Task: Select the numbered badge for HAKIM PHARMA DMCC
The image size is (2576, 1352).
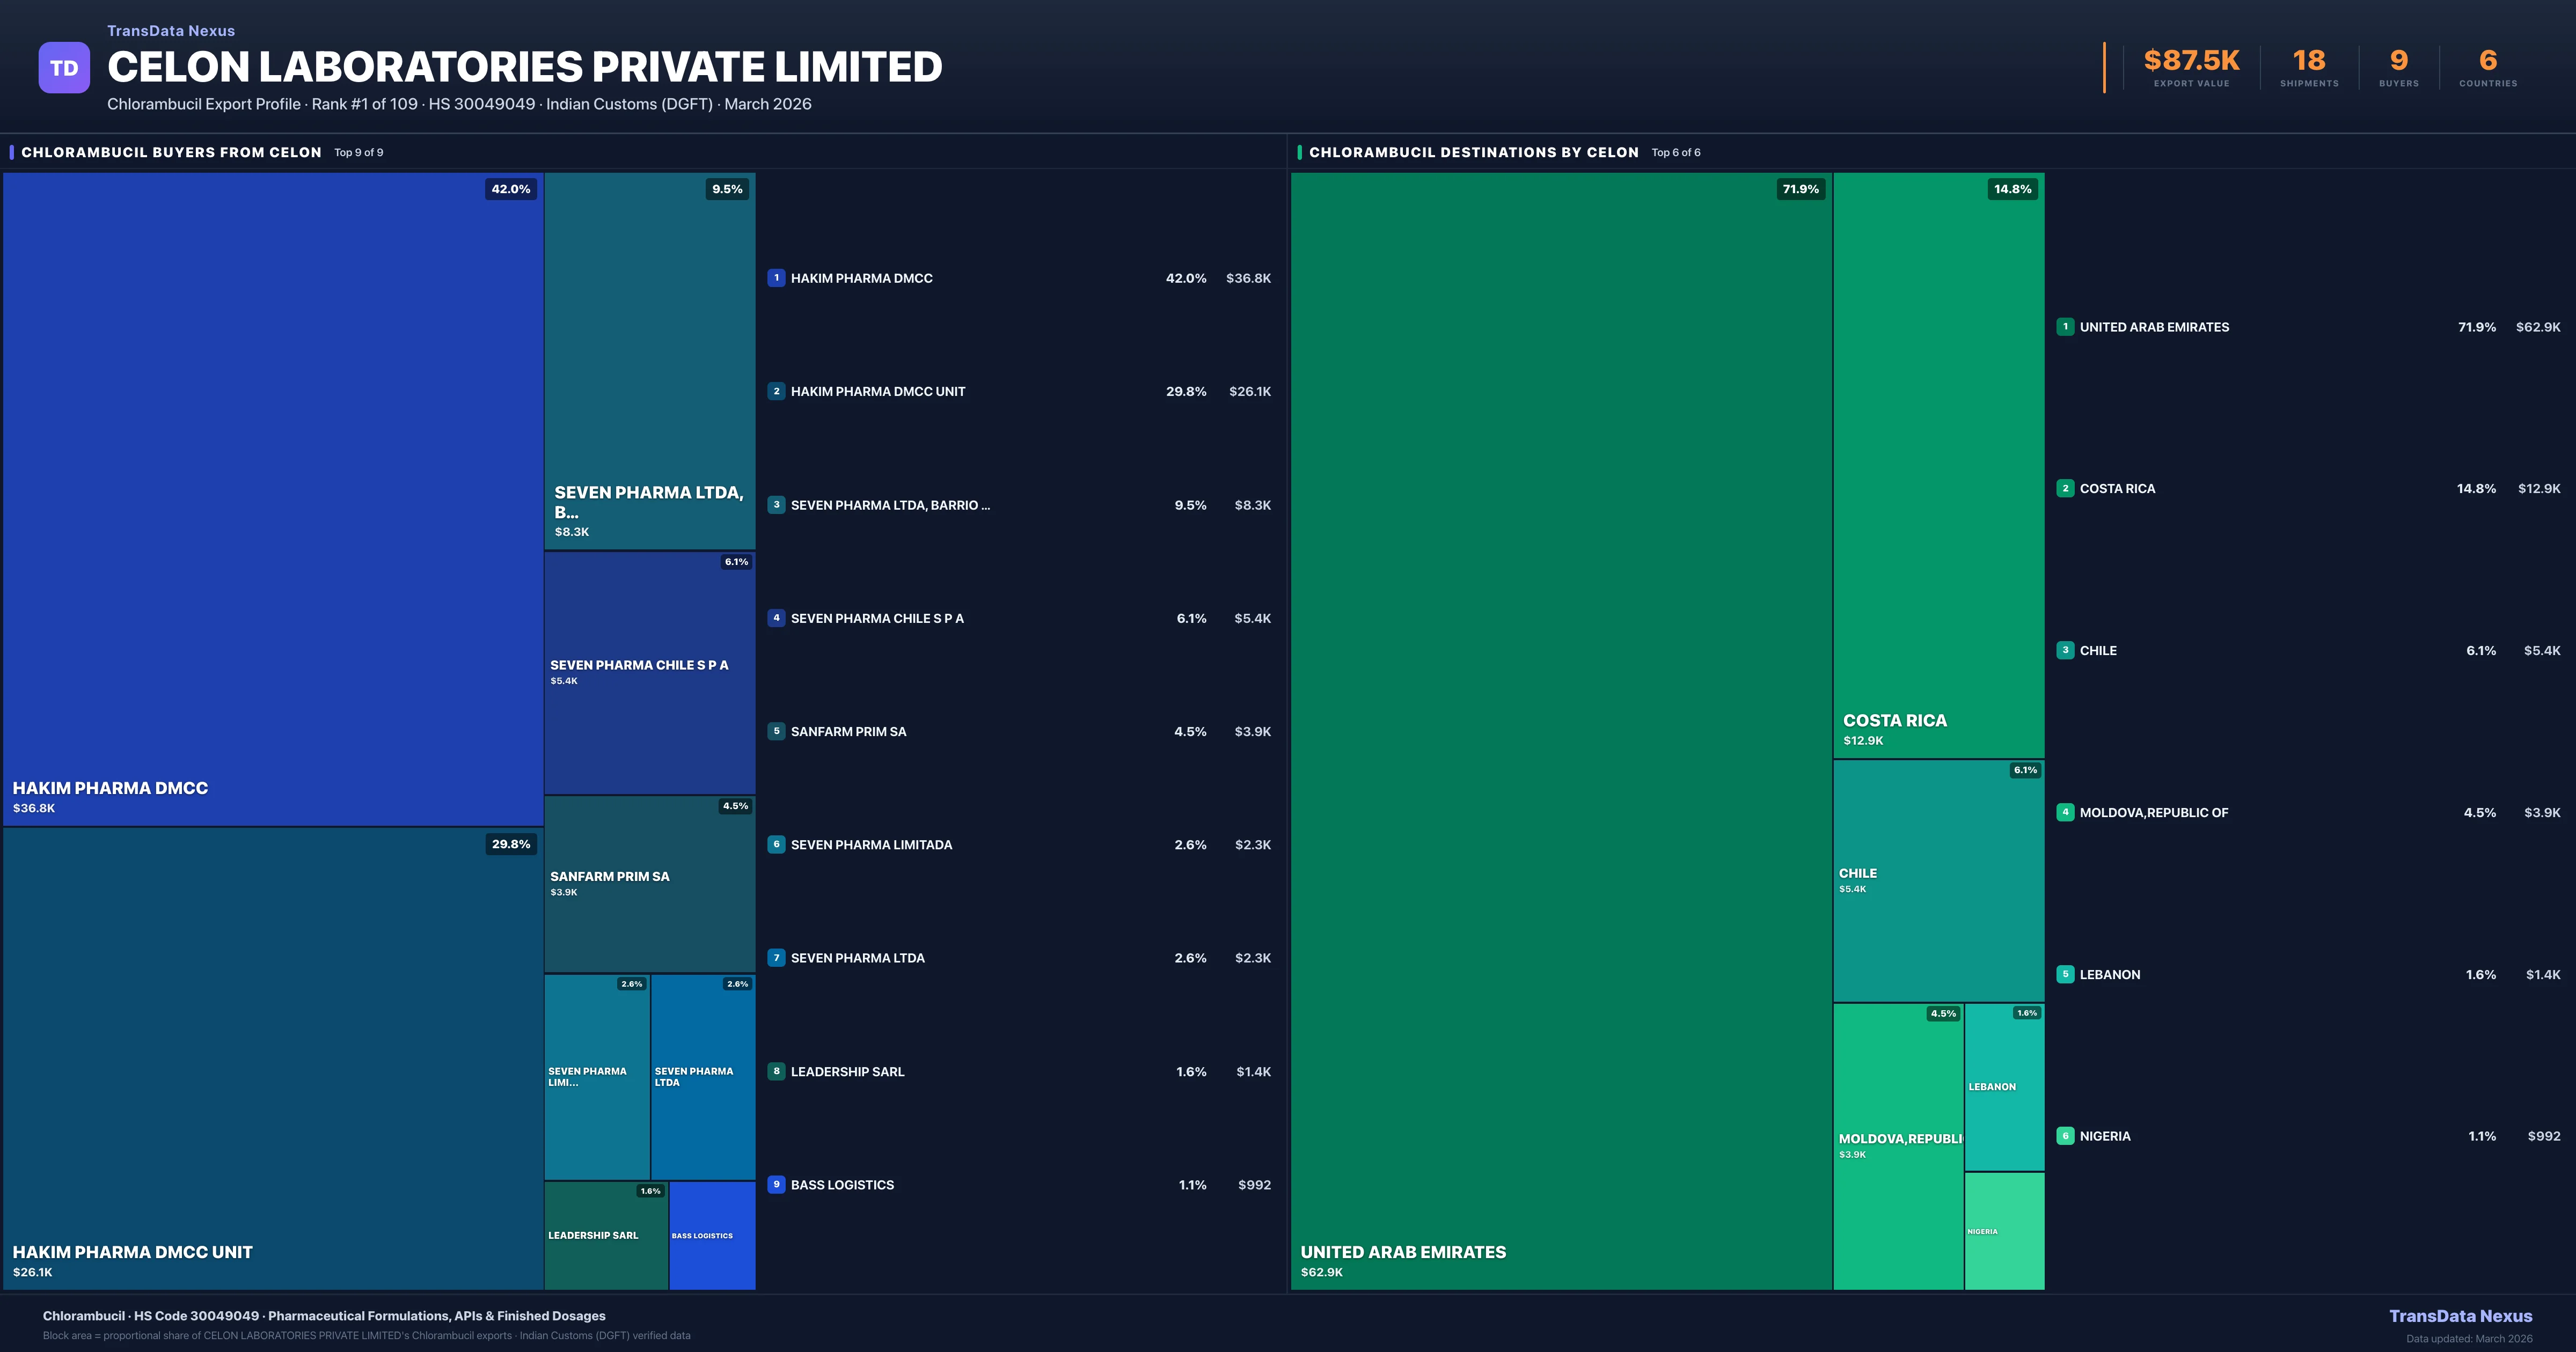Action: tap(777, 278)
